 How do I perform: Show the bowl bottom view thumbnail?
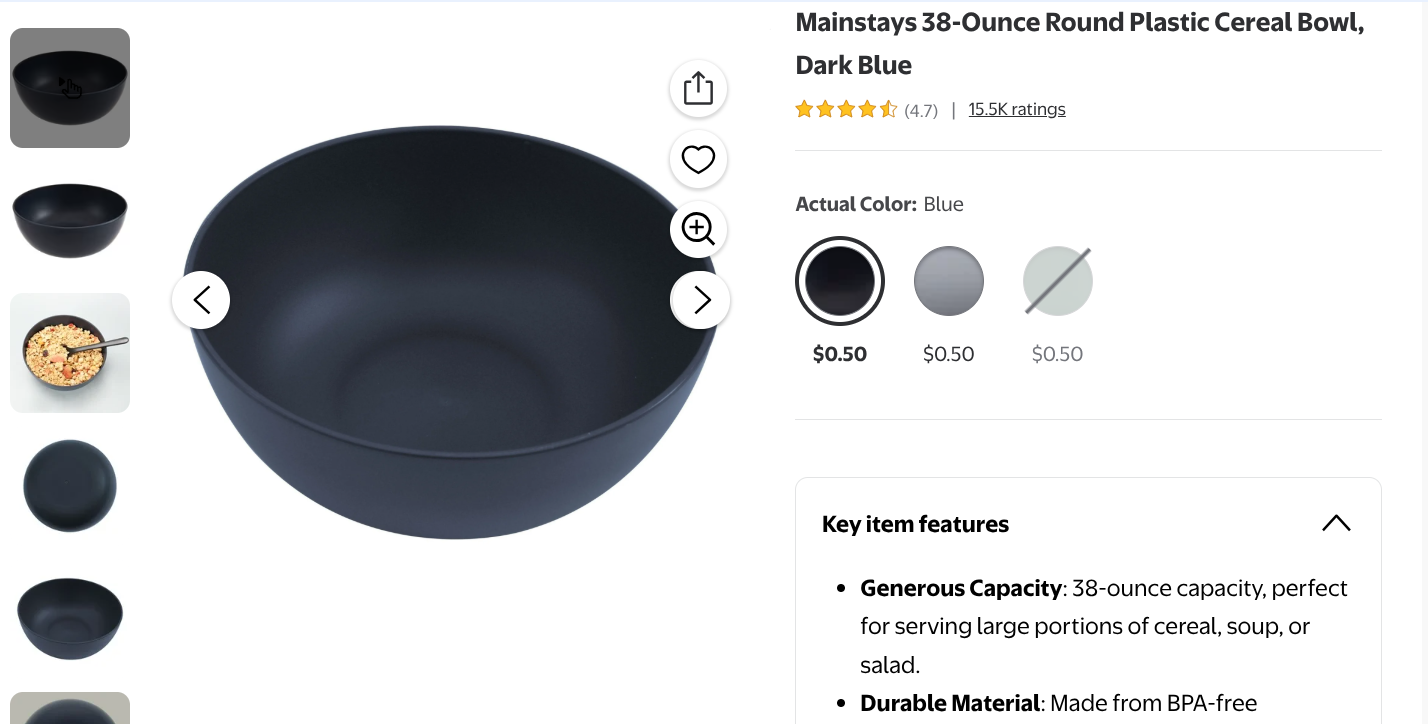click(x=70, y=486)
